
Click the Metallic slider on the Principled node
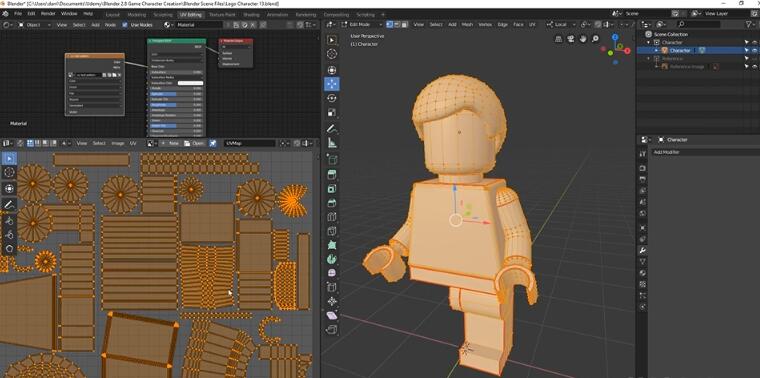pos(176,88)
